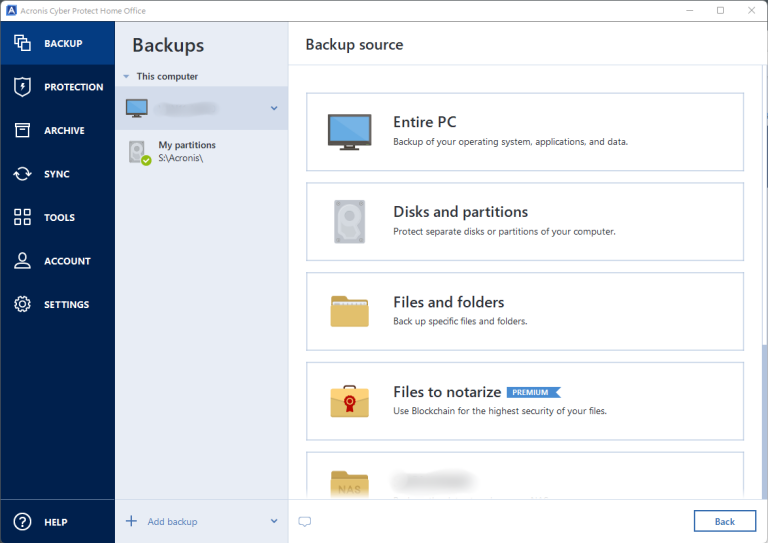769x543 pixels.
Task: Open the Tools grid icon
Action: (x=22, y=218)
